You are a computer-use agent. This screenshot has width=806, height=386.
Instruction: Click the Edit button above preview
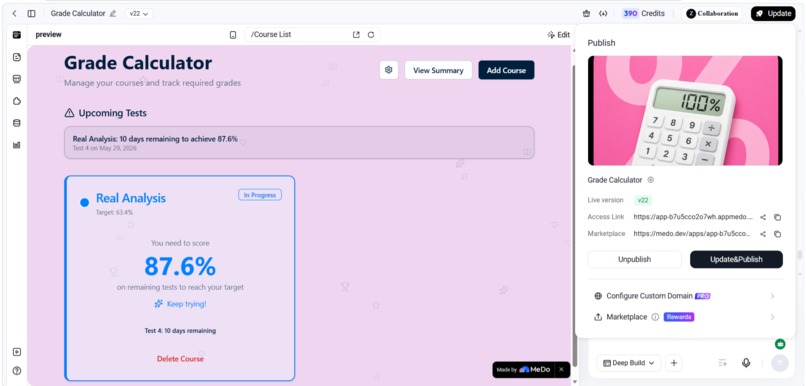coord(558,35)
